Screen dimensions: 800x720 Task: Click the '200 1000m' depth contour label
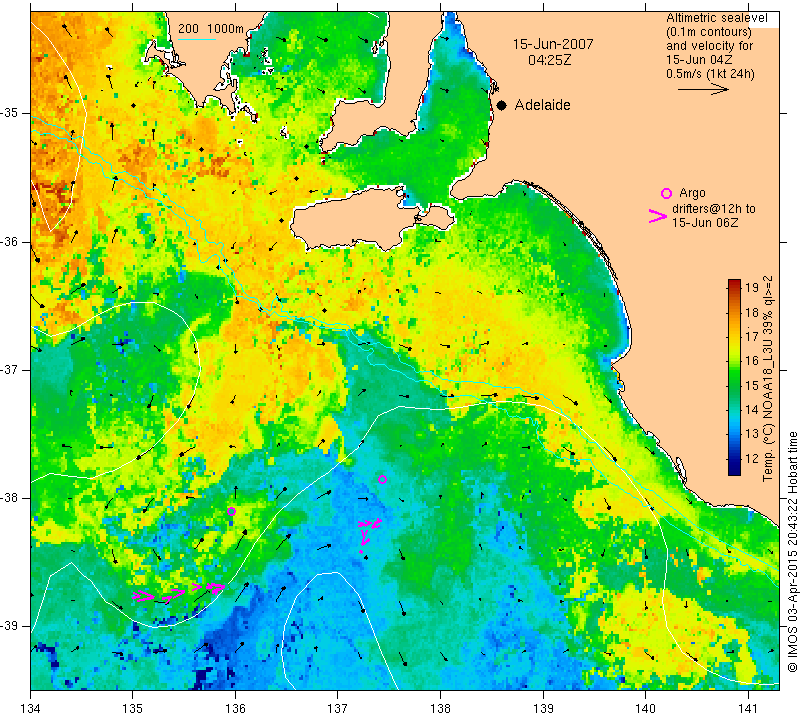pyautogui.click(x=211, y=29)
